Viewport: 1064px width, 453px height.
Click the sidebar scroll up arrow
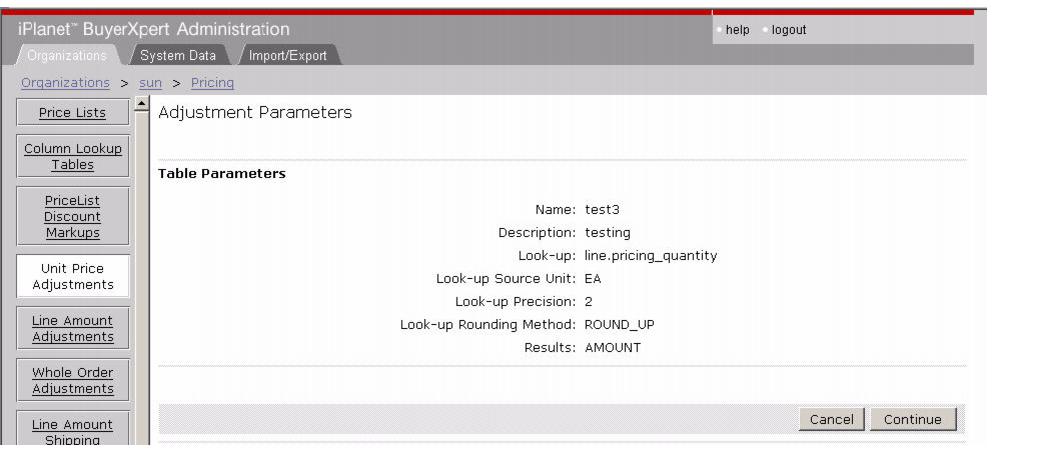point(142,104)
